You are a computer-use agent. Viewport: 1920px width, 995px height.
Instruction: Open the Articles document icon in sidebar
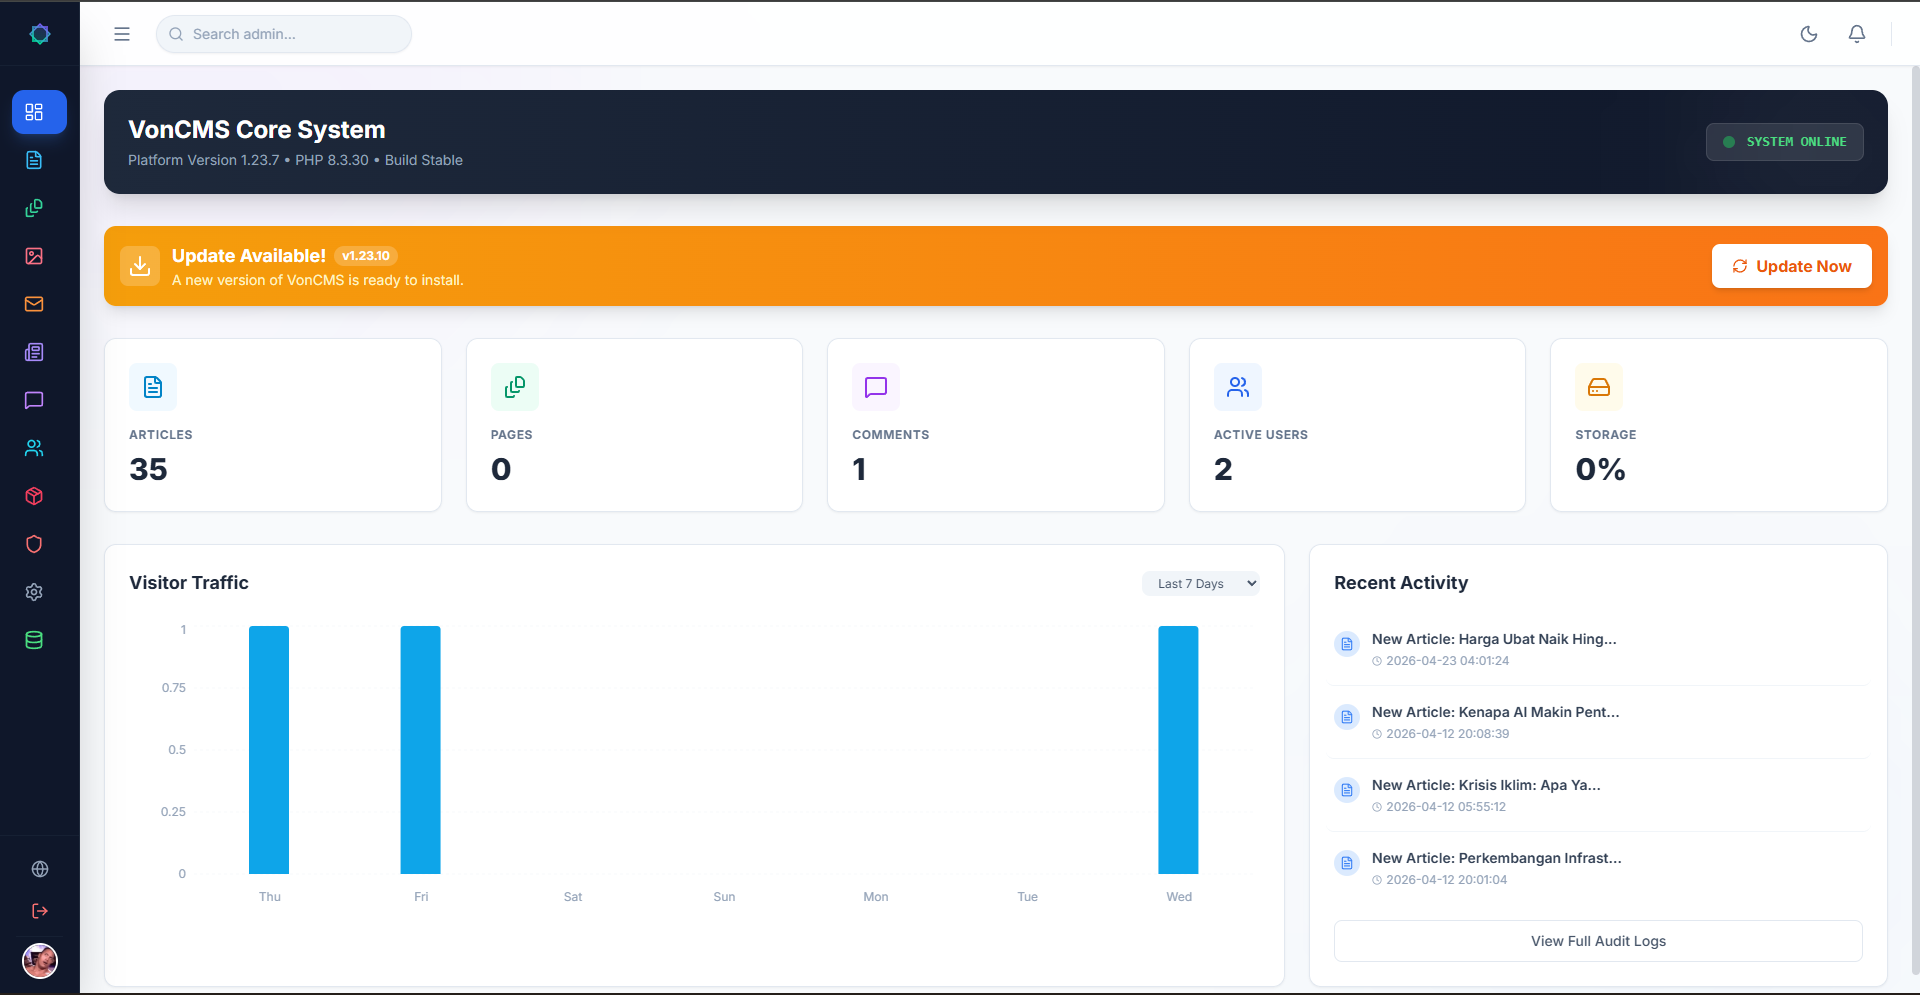click(x=34, y=160)
